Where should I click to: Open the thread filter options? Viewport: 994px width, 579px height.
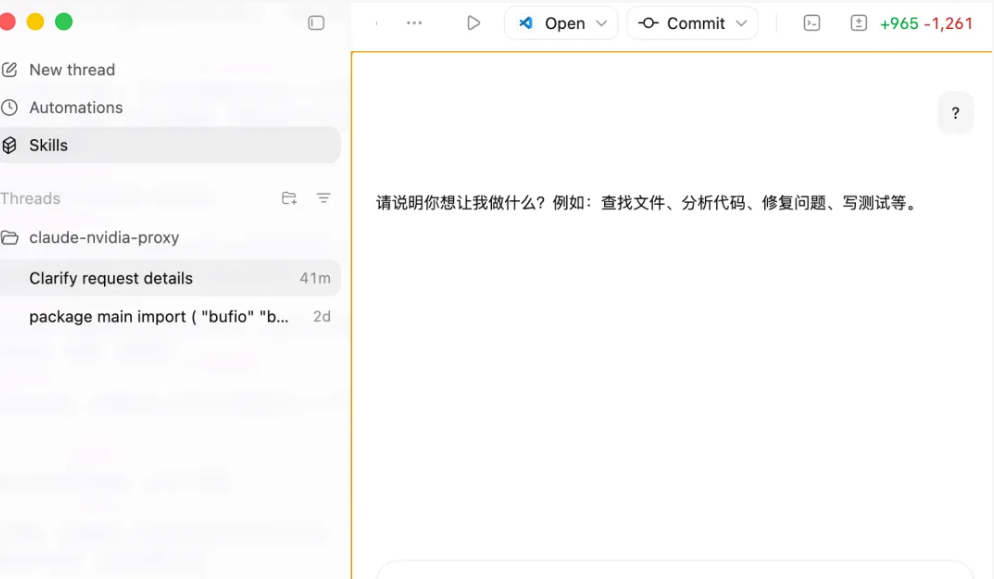coord(323,198)
